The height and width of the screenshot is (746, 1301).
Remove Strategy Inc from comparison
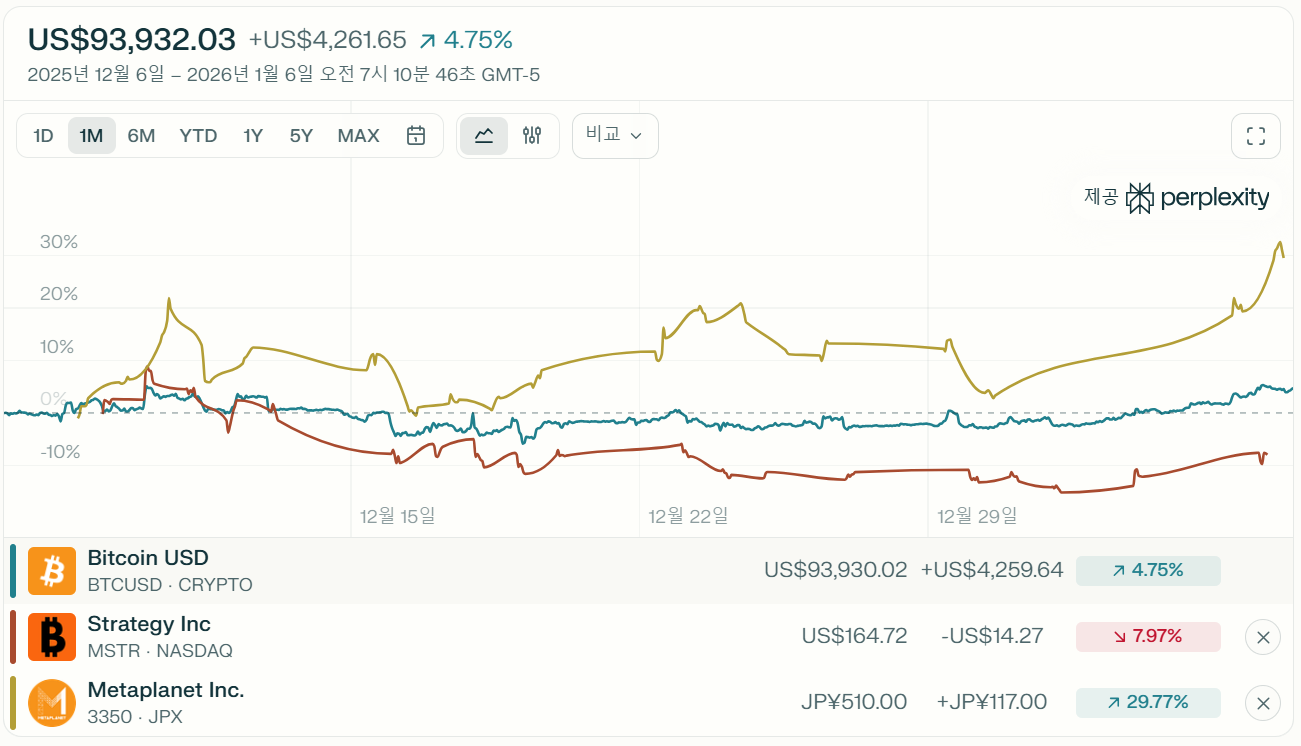coord(1263,637)
